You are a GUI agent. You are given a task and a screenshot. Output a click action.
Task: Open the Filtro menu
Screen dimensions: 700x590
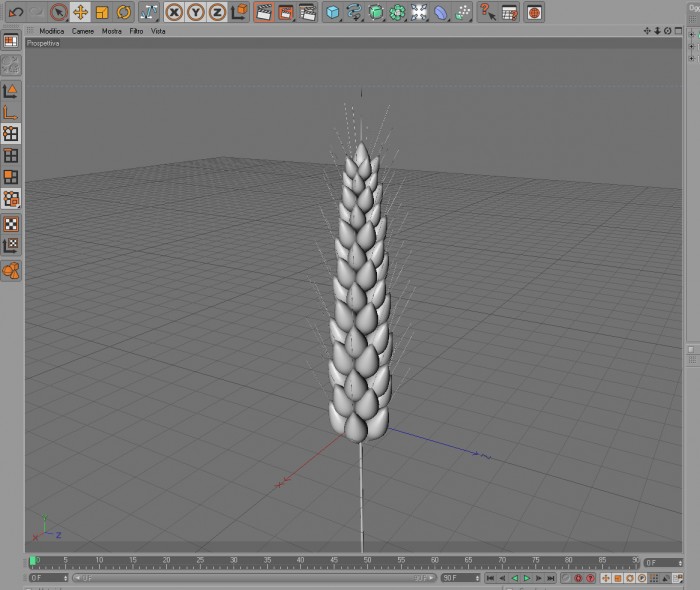(x=137, y=31)
